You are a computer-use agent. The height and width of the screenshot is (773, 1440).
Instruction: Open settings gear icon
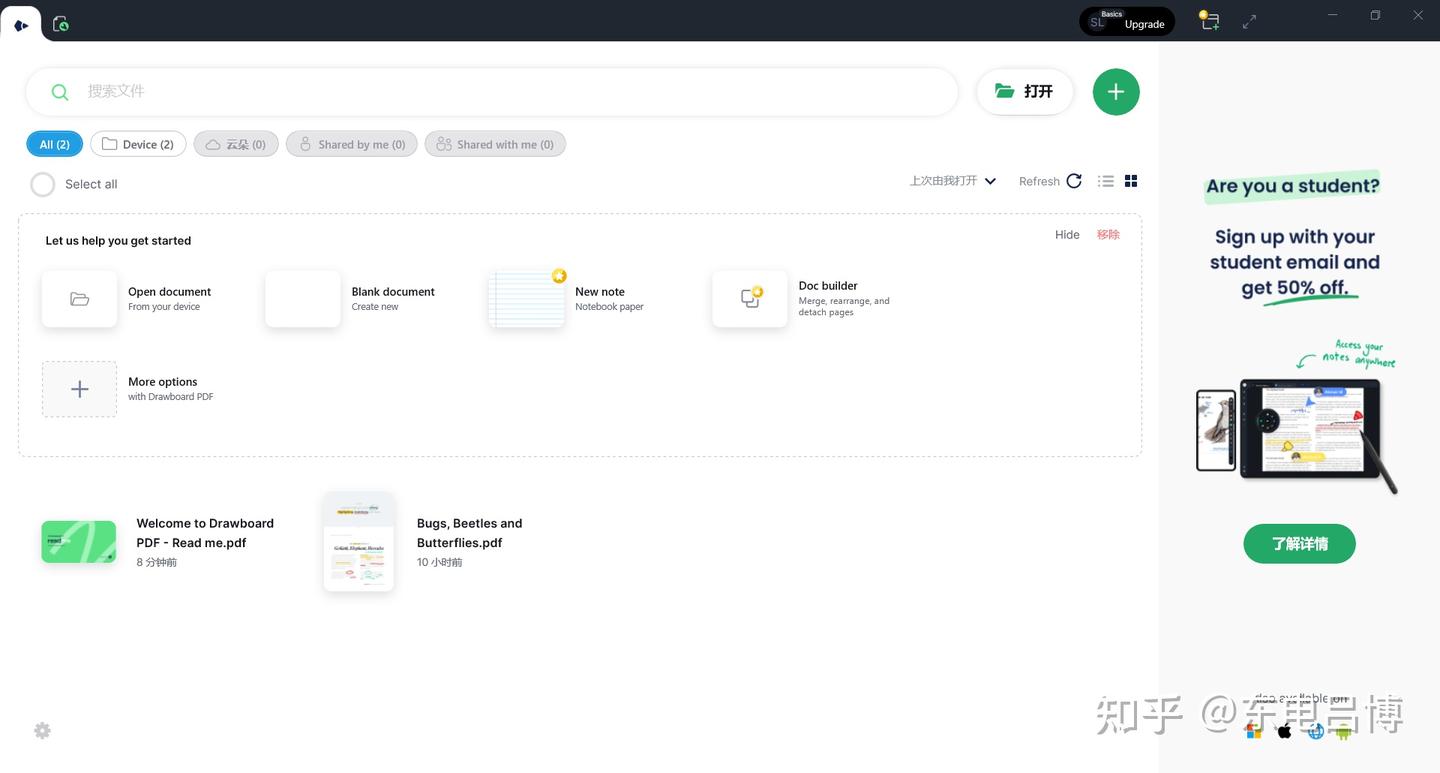pos(42,731)
